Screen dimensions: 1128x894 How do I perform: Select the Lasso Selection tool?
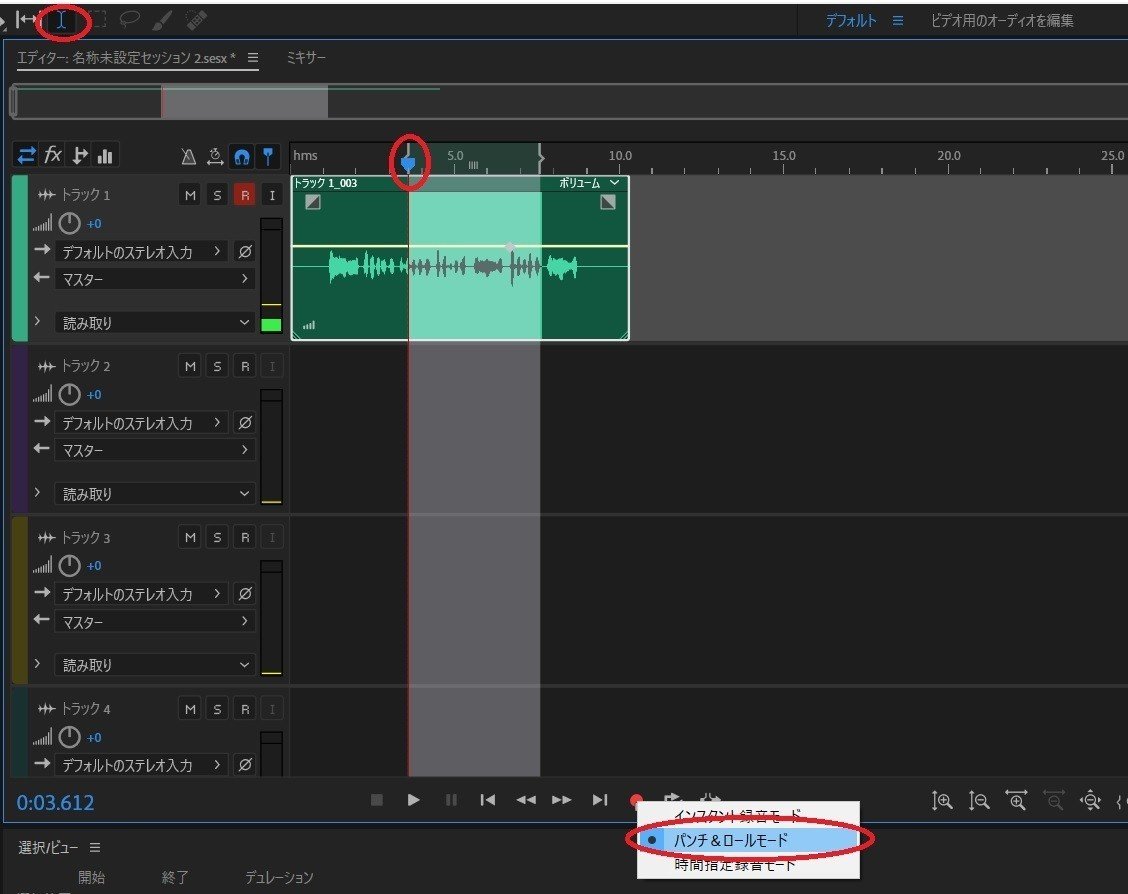129,19
